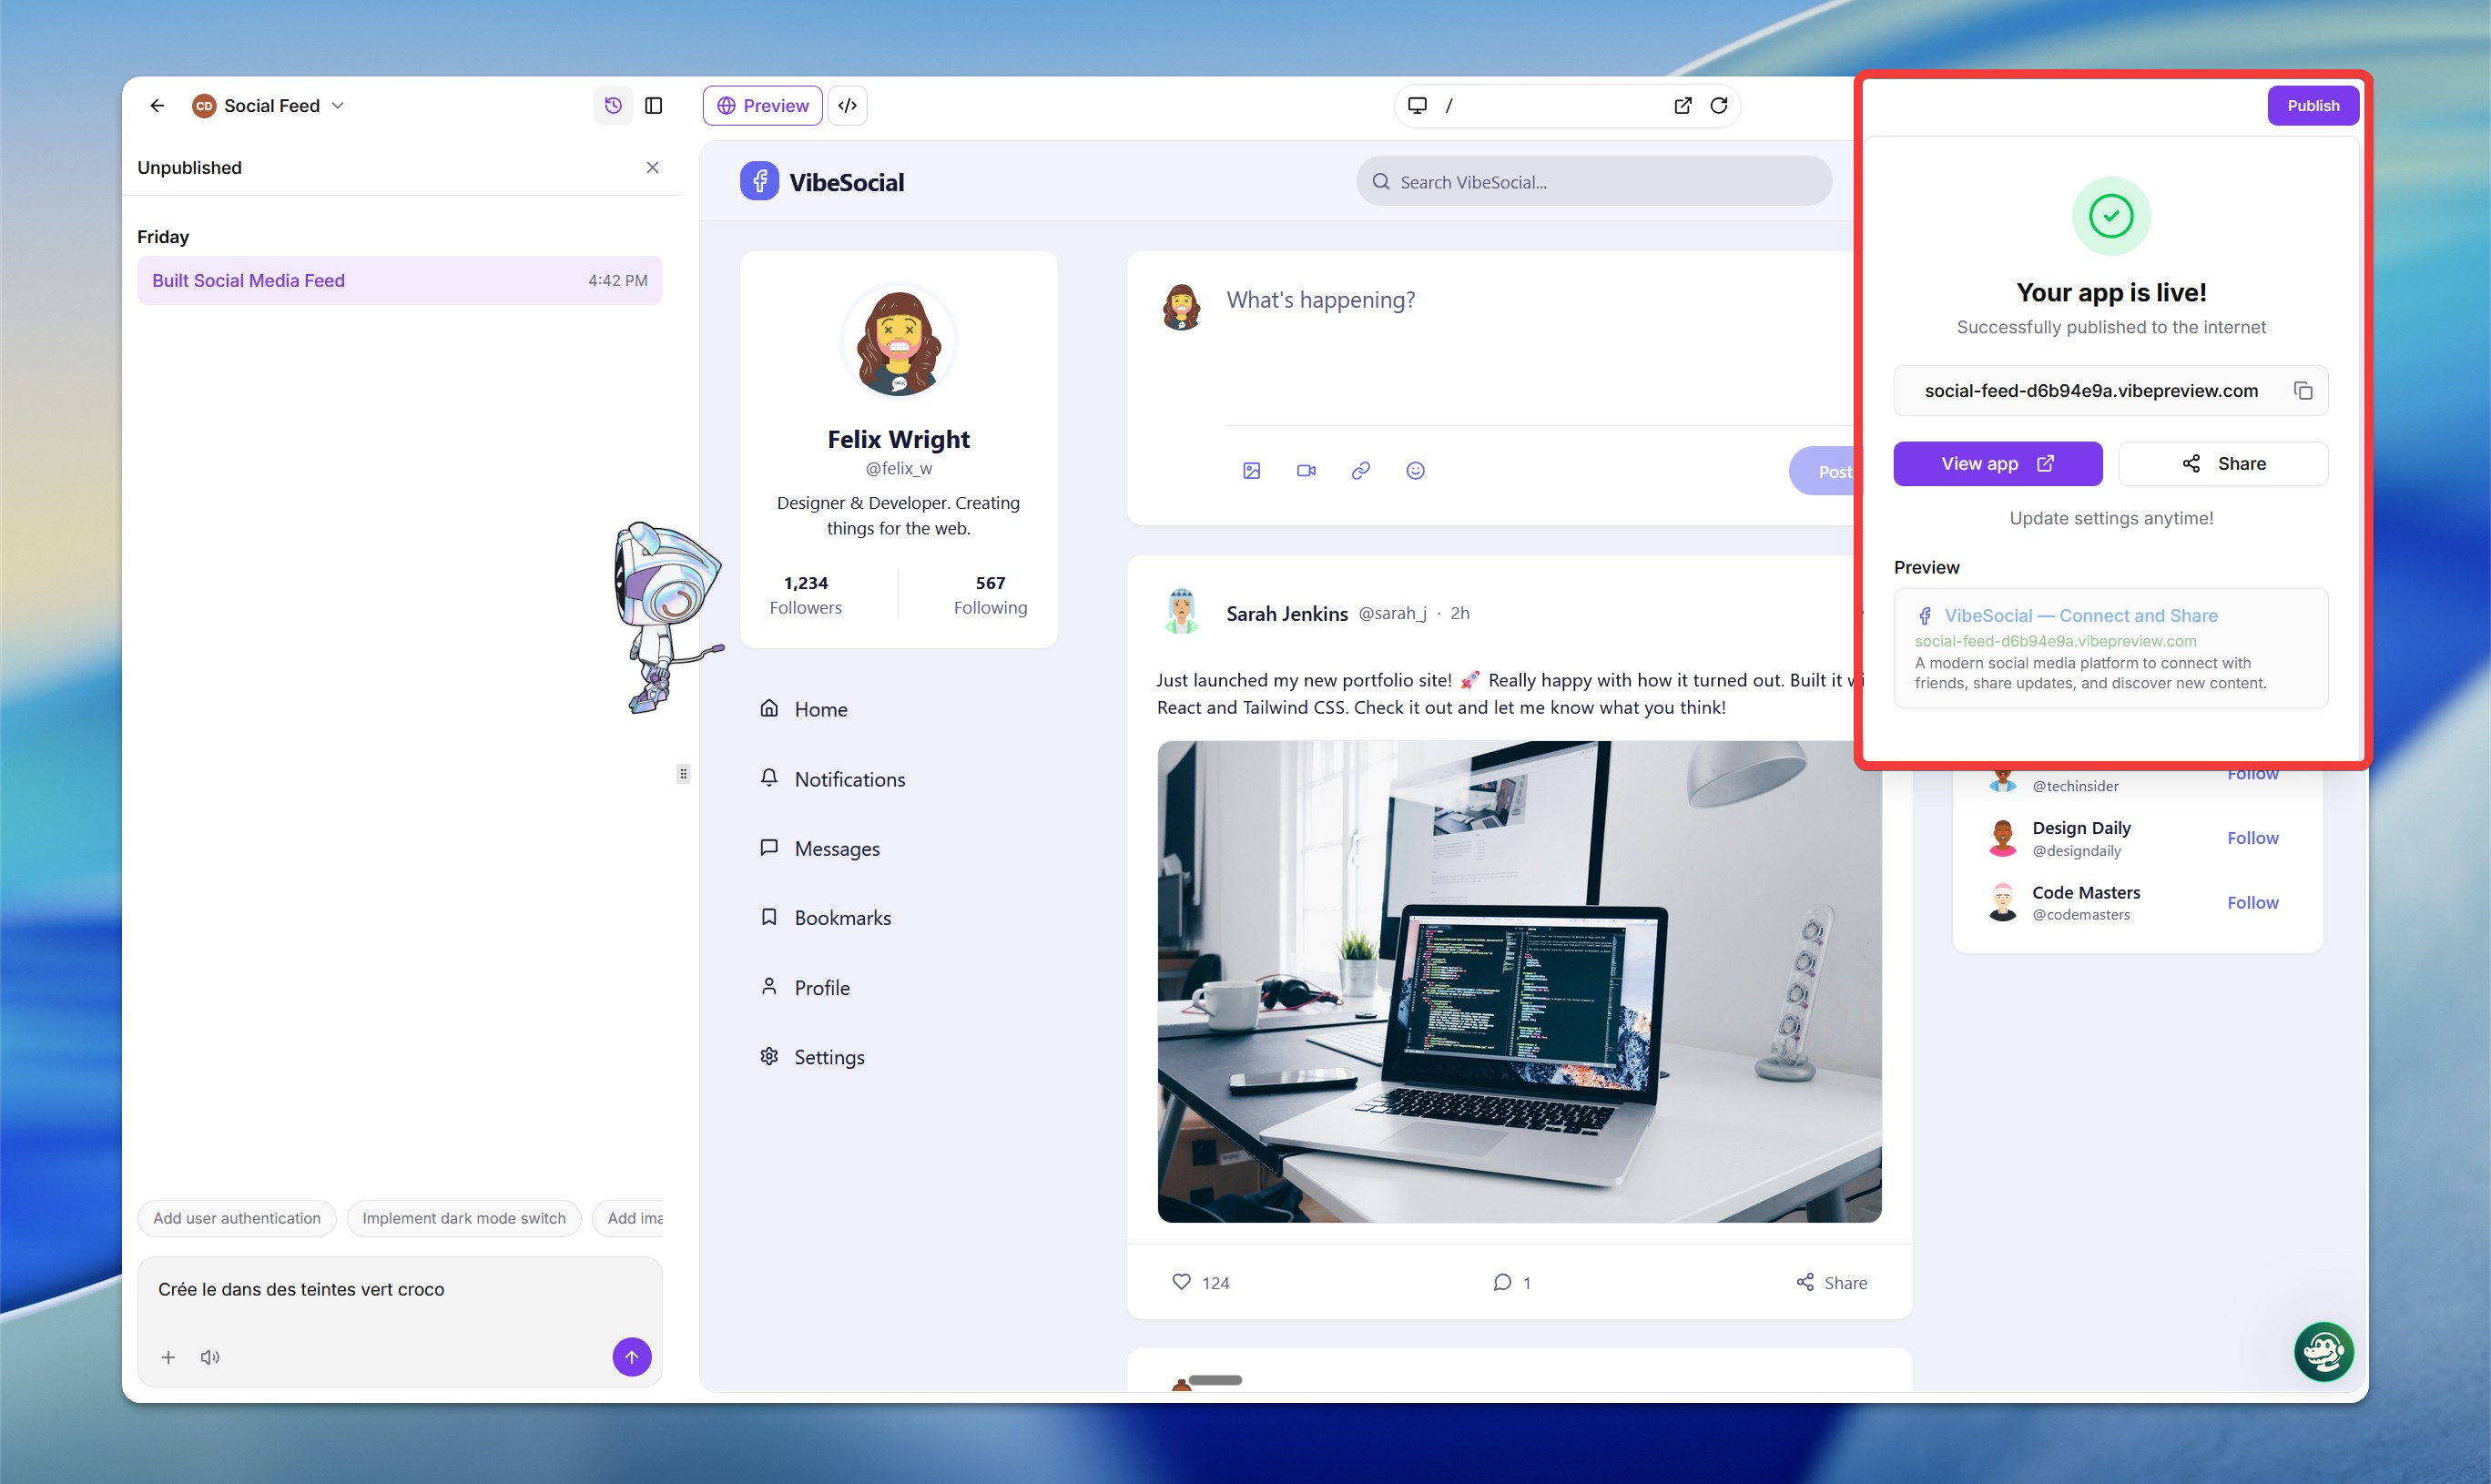Click the VibeSocial logo icon
Screen dimensions: 2491x1484
[x=759, y=181]
